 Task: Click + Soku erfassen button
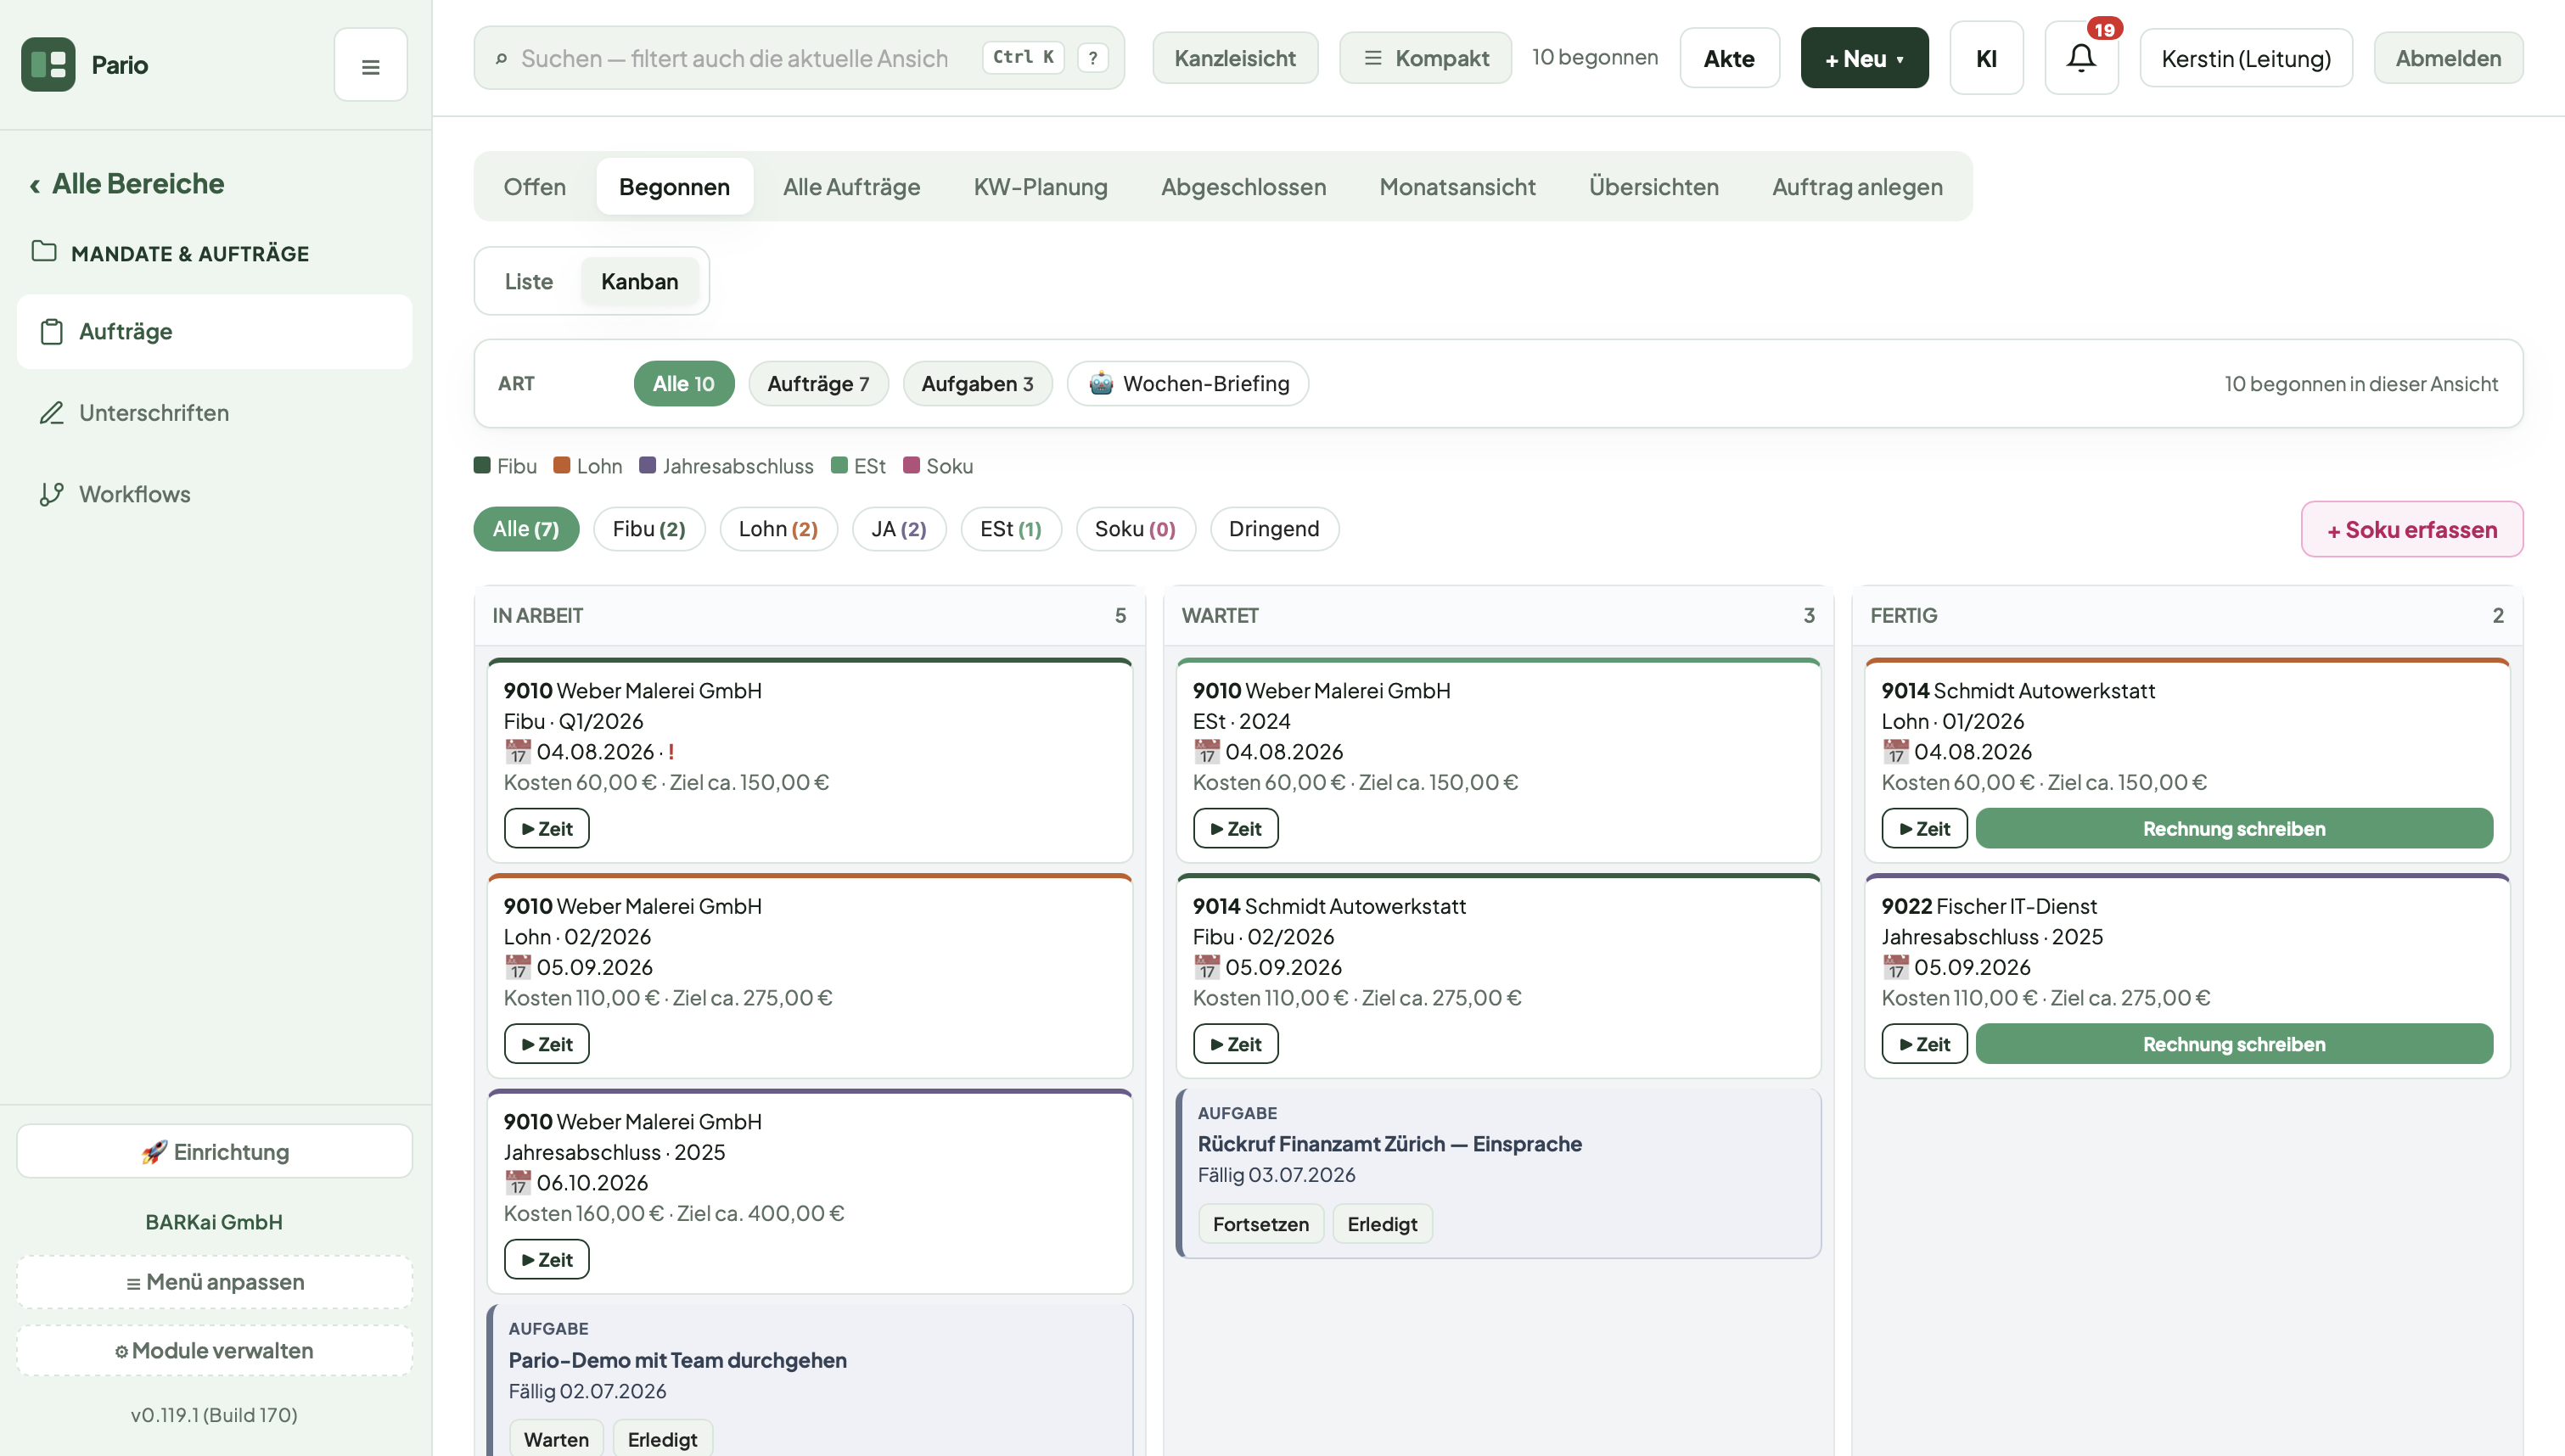click(x=2412, y=529)
